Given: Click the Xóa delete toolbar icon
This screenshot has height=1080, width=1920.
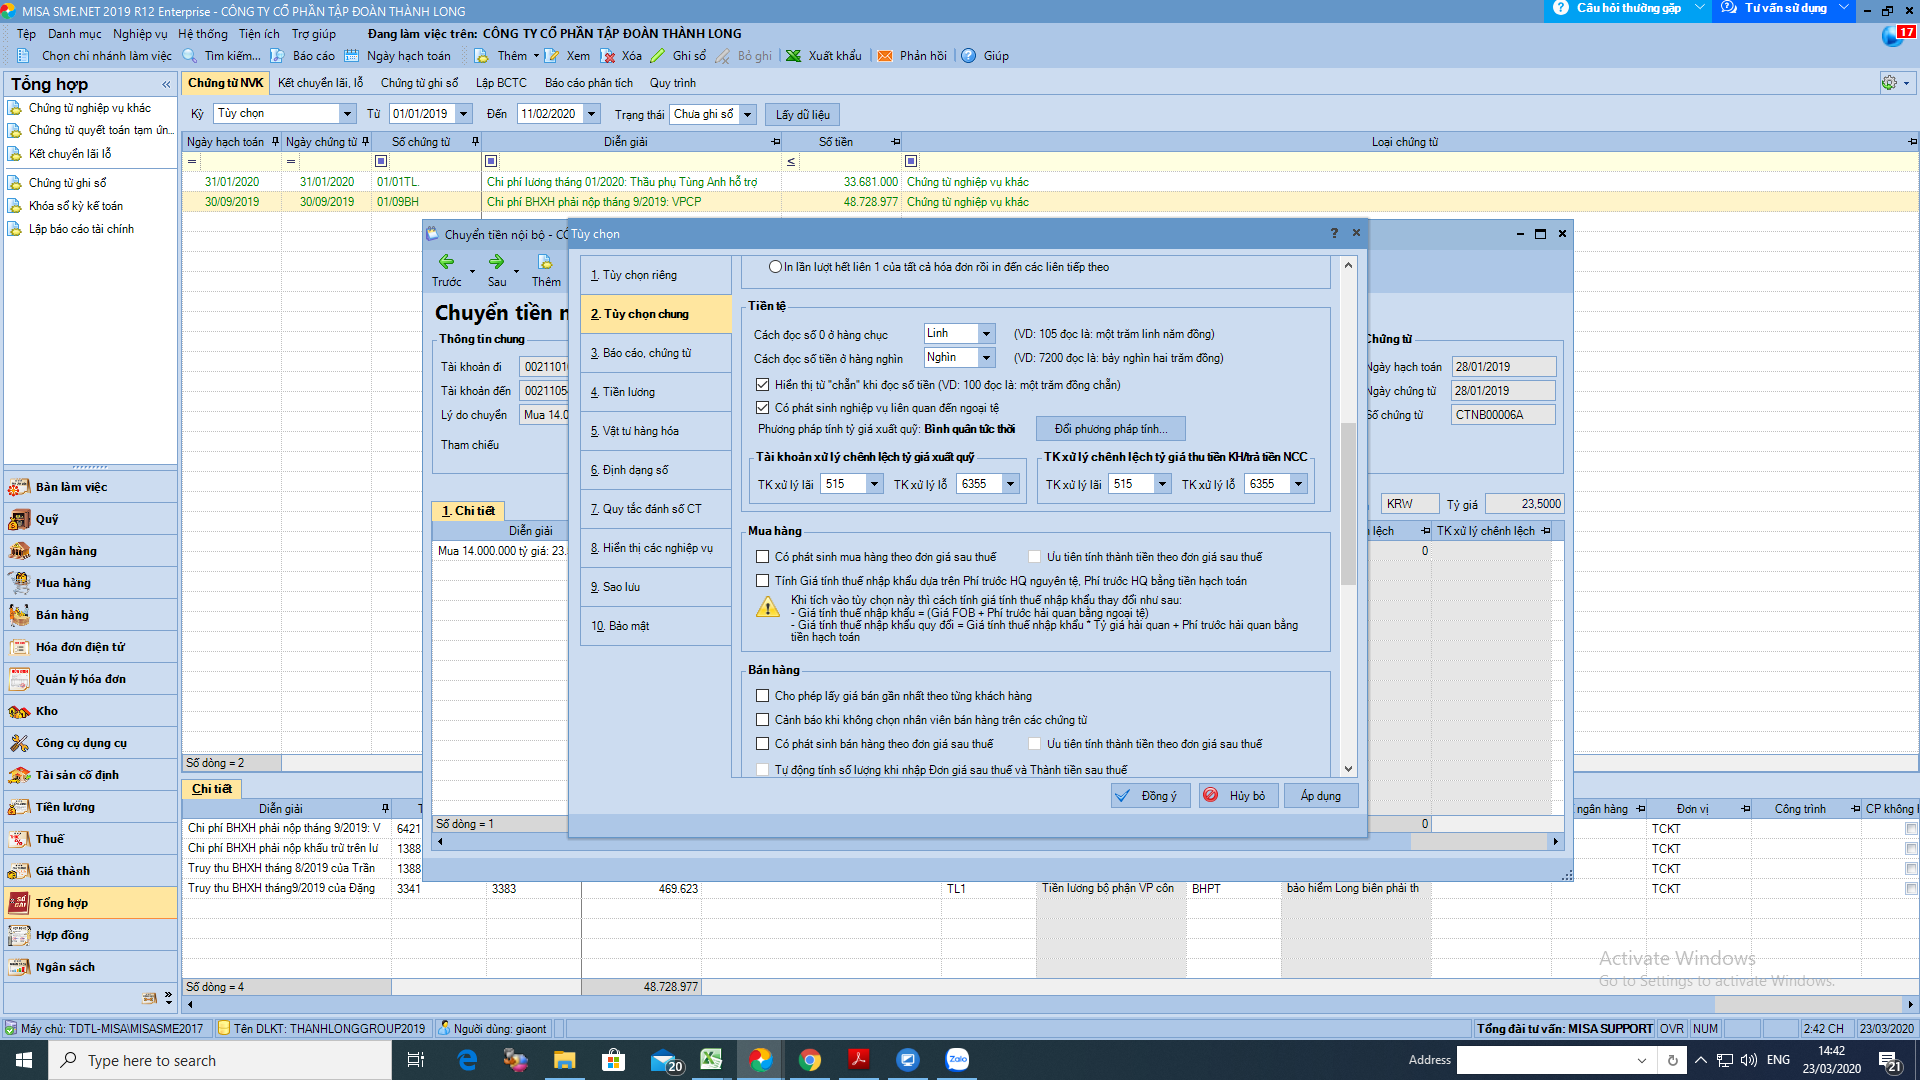Looking at the screenshot, I should (608, 56).
